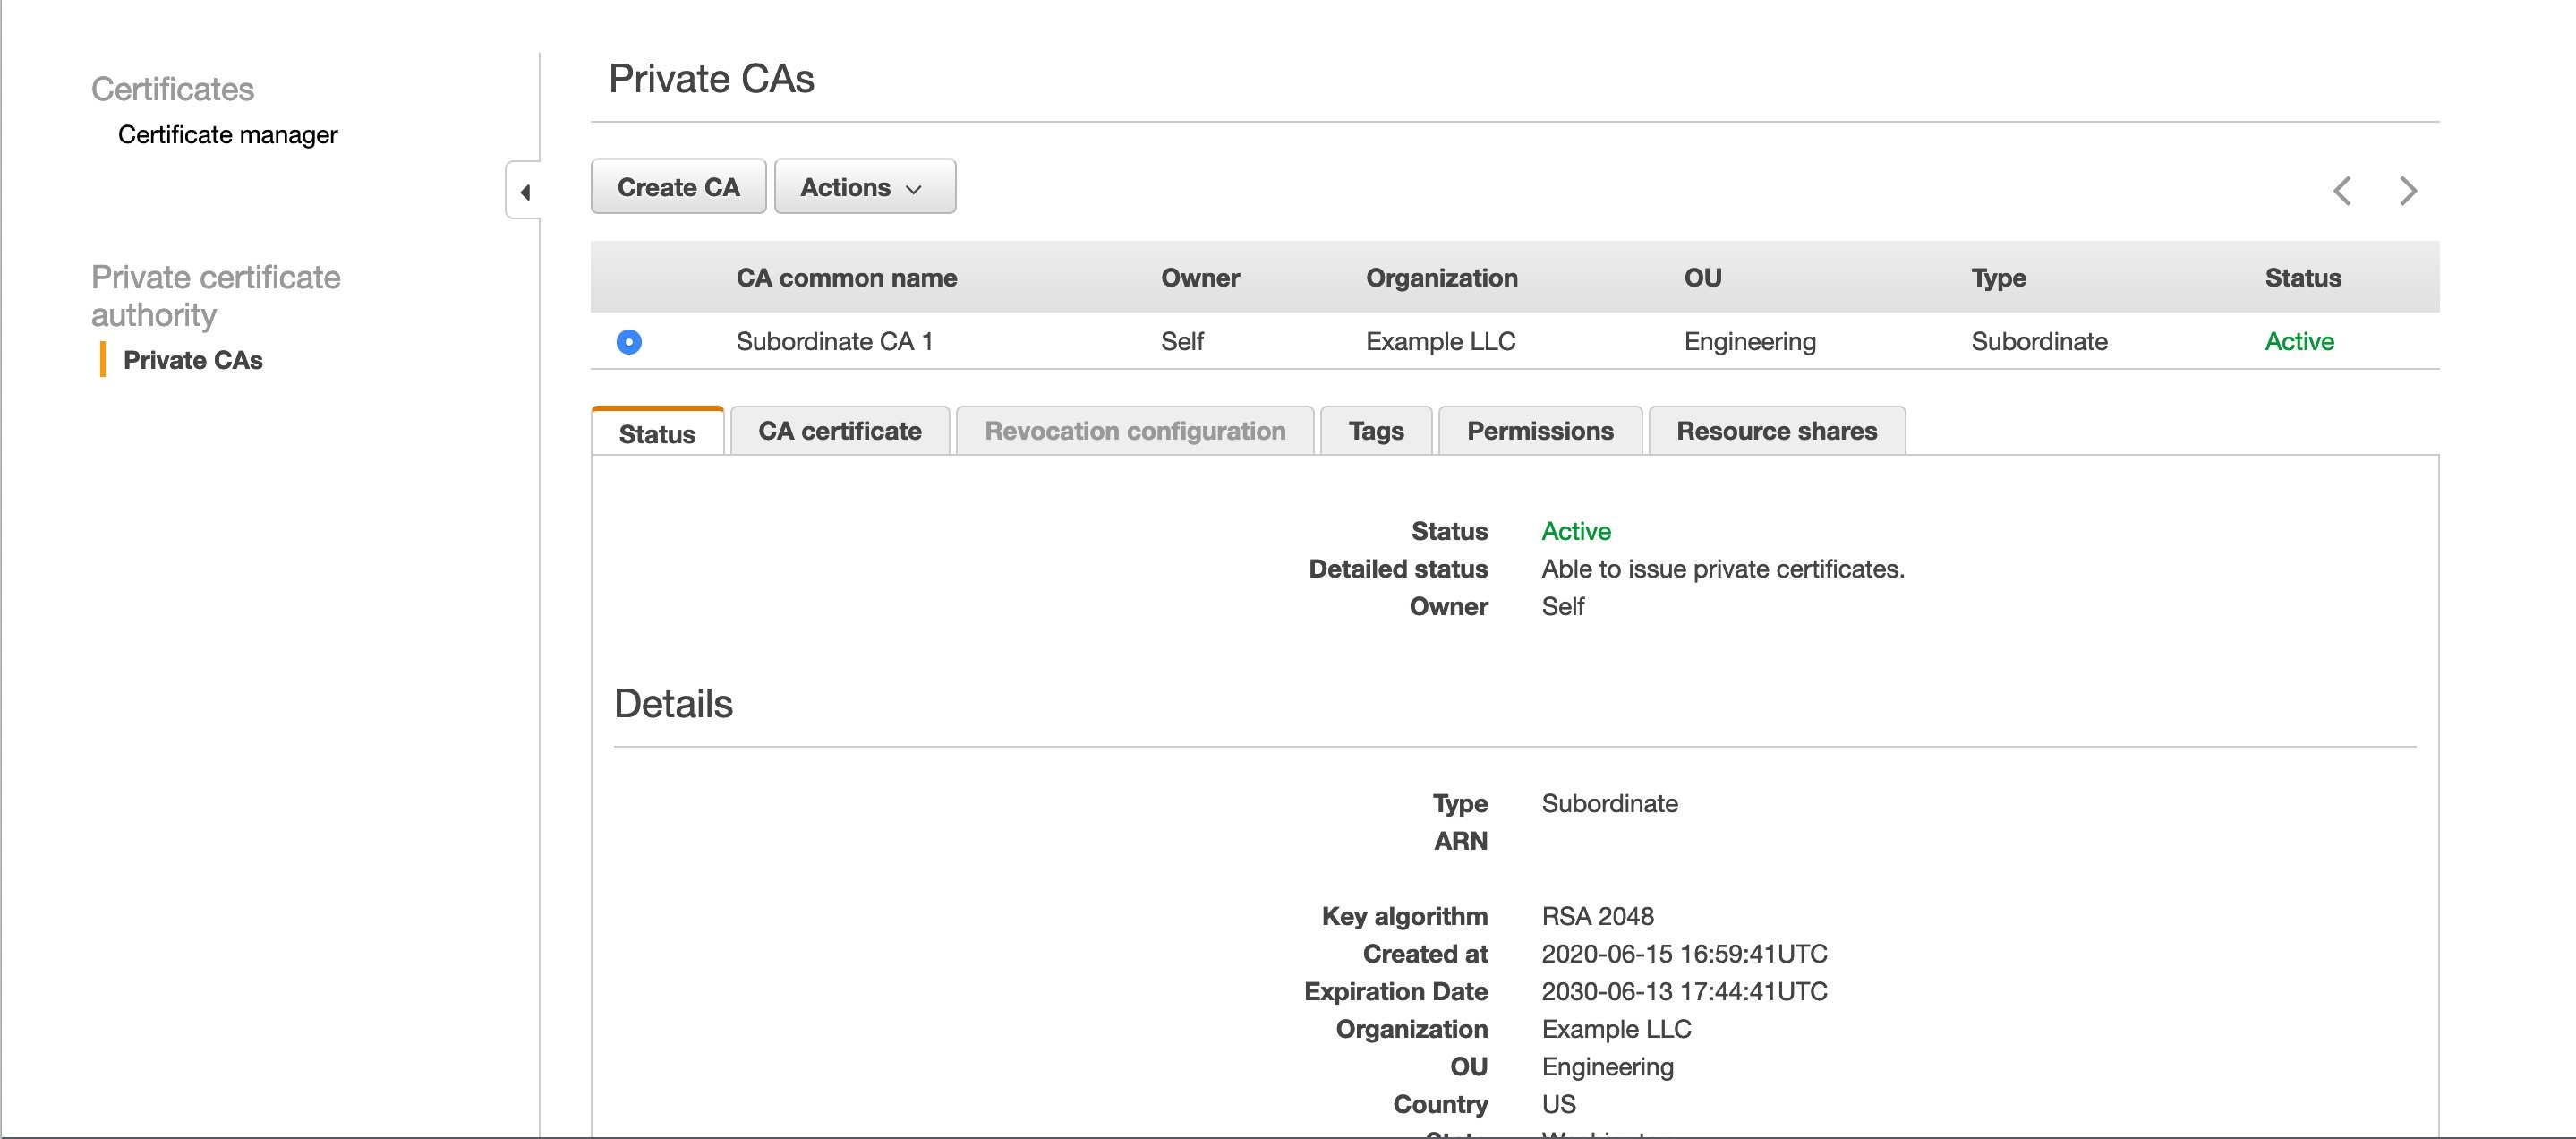Switch to the CA certificate tab
2576x1139 pixels.
[840, 431]
